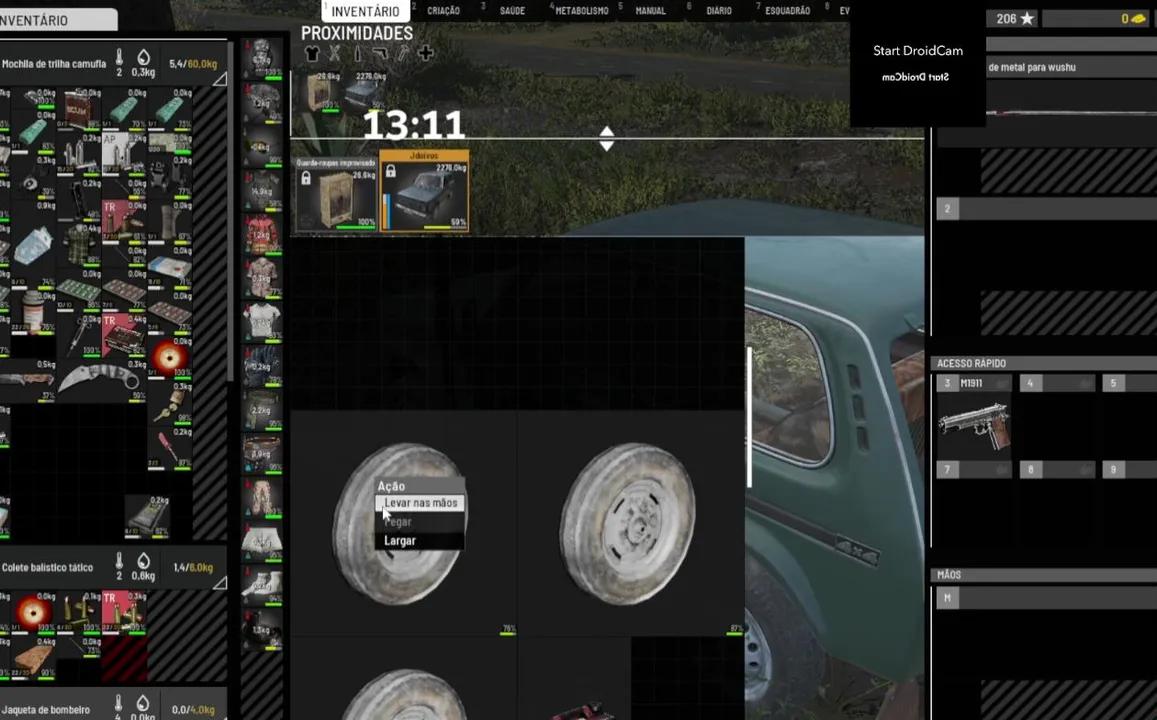The height and width of the screenshot is (720, 1157).
Task: Click the left inventory panel scrollbar
Action: click(x=230, y=210)
